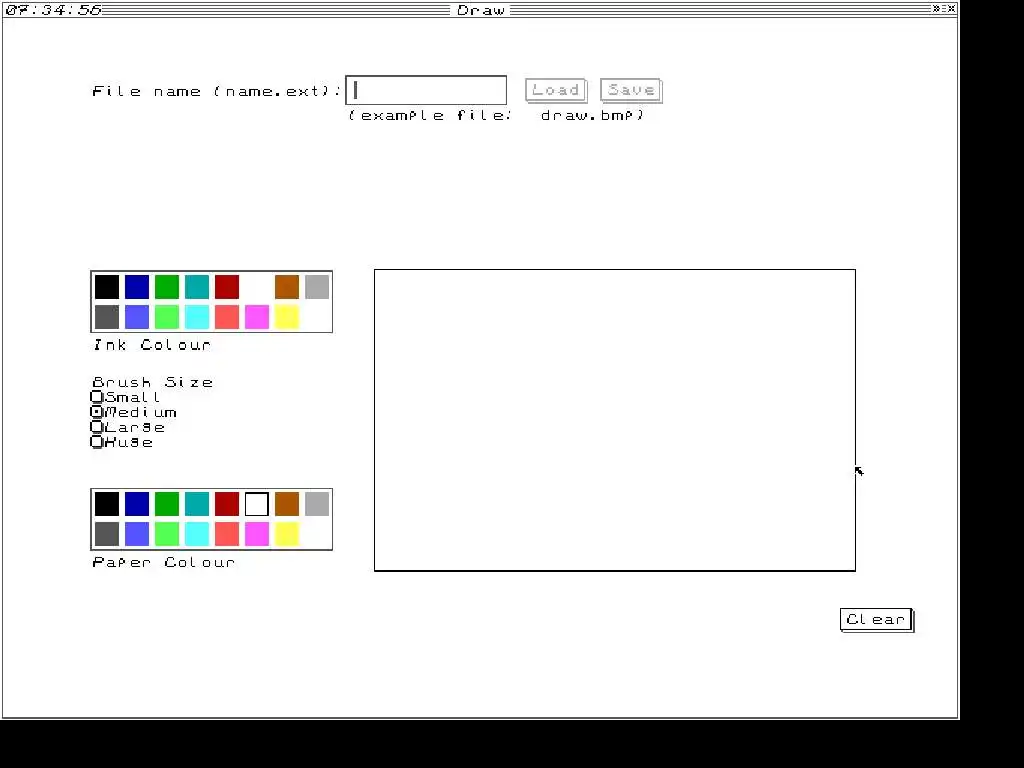This screenshot has height=768, width=1024.
Task: Pick brown in the Ink Colour palette
Action: coord(287,287)
